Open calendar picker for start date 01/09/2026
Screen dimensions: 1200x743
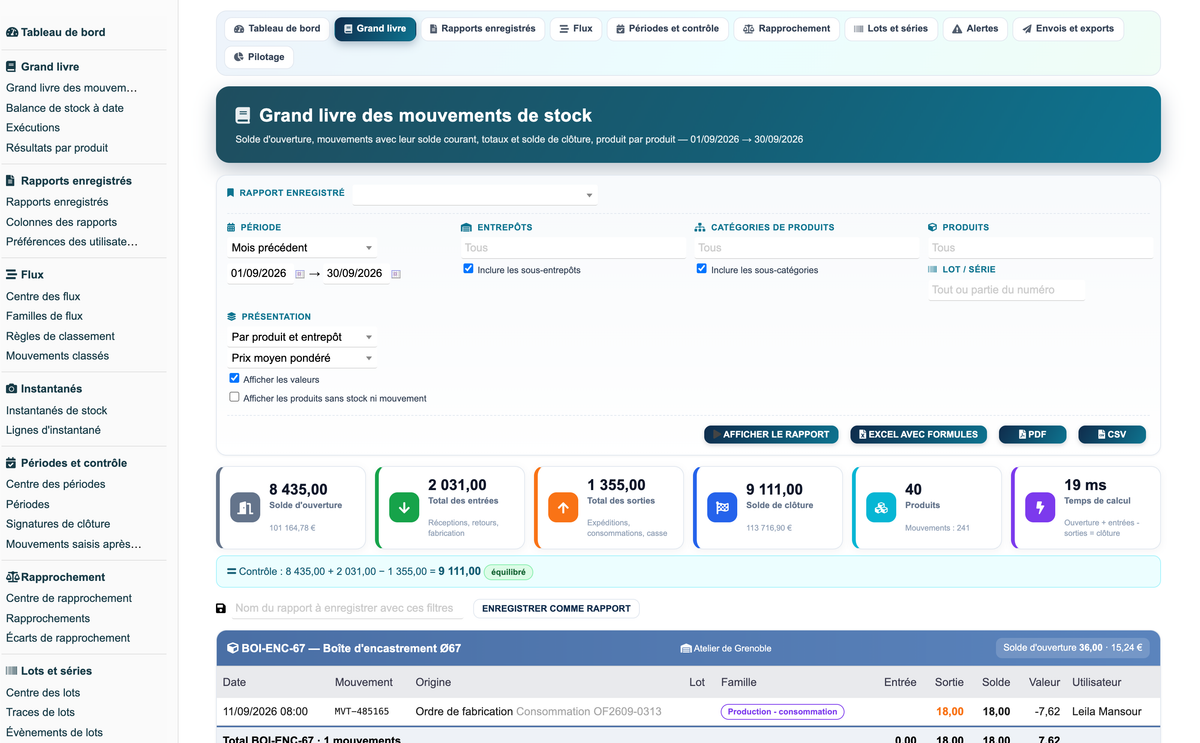coord(300,274)
